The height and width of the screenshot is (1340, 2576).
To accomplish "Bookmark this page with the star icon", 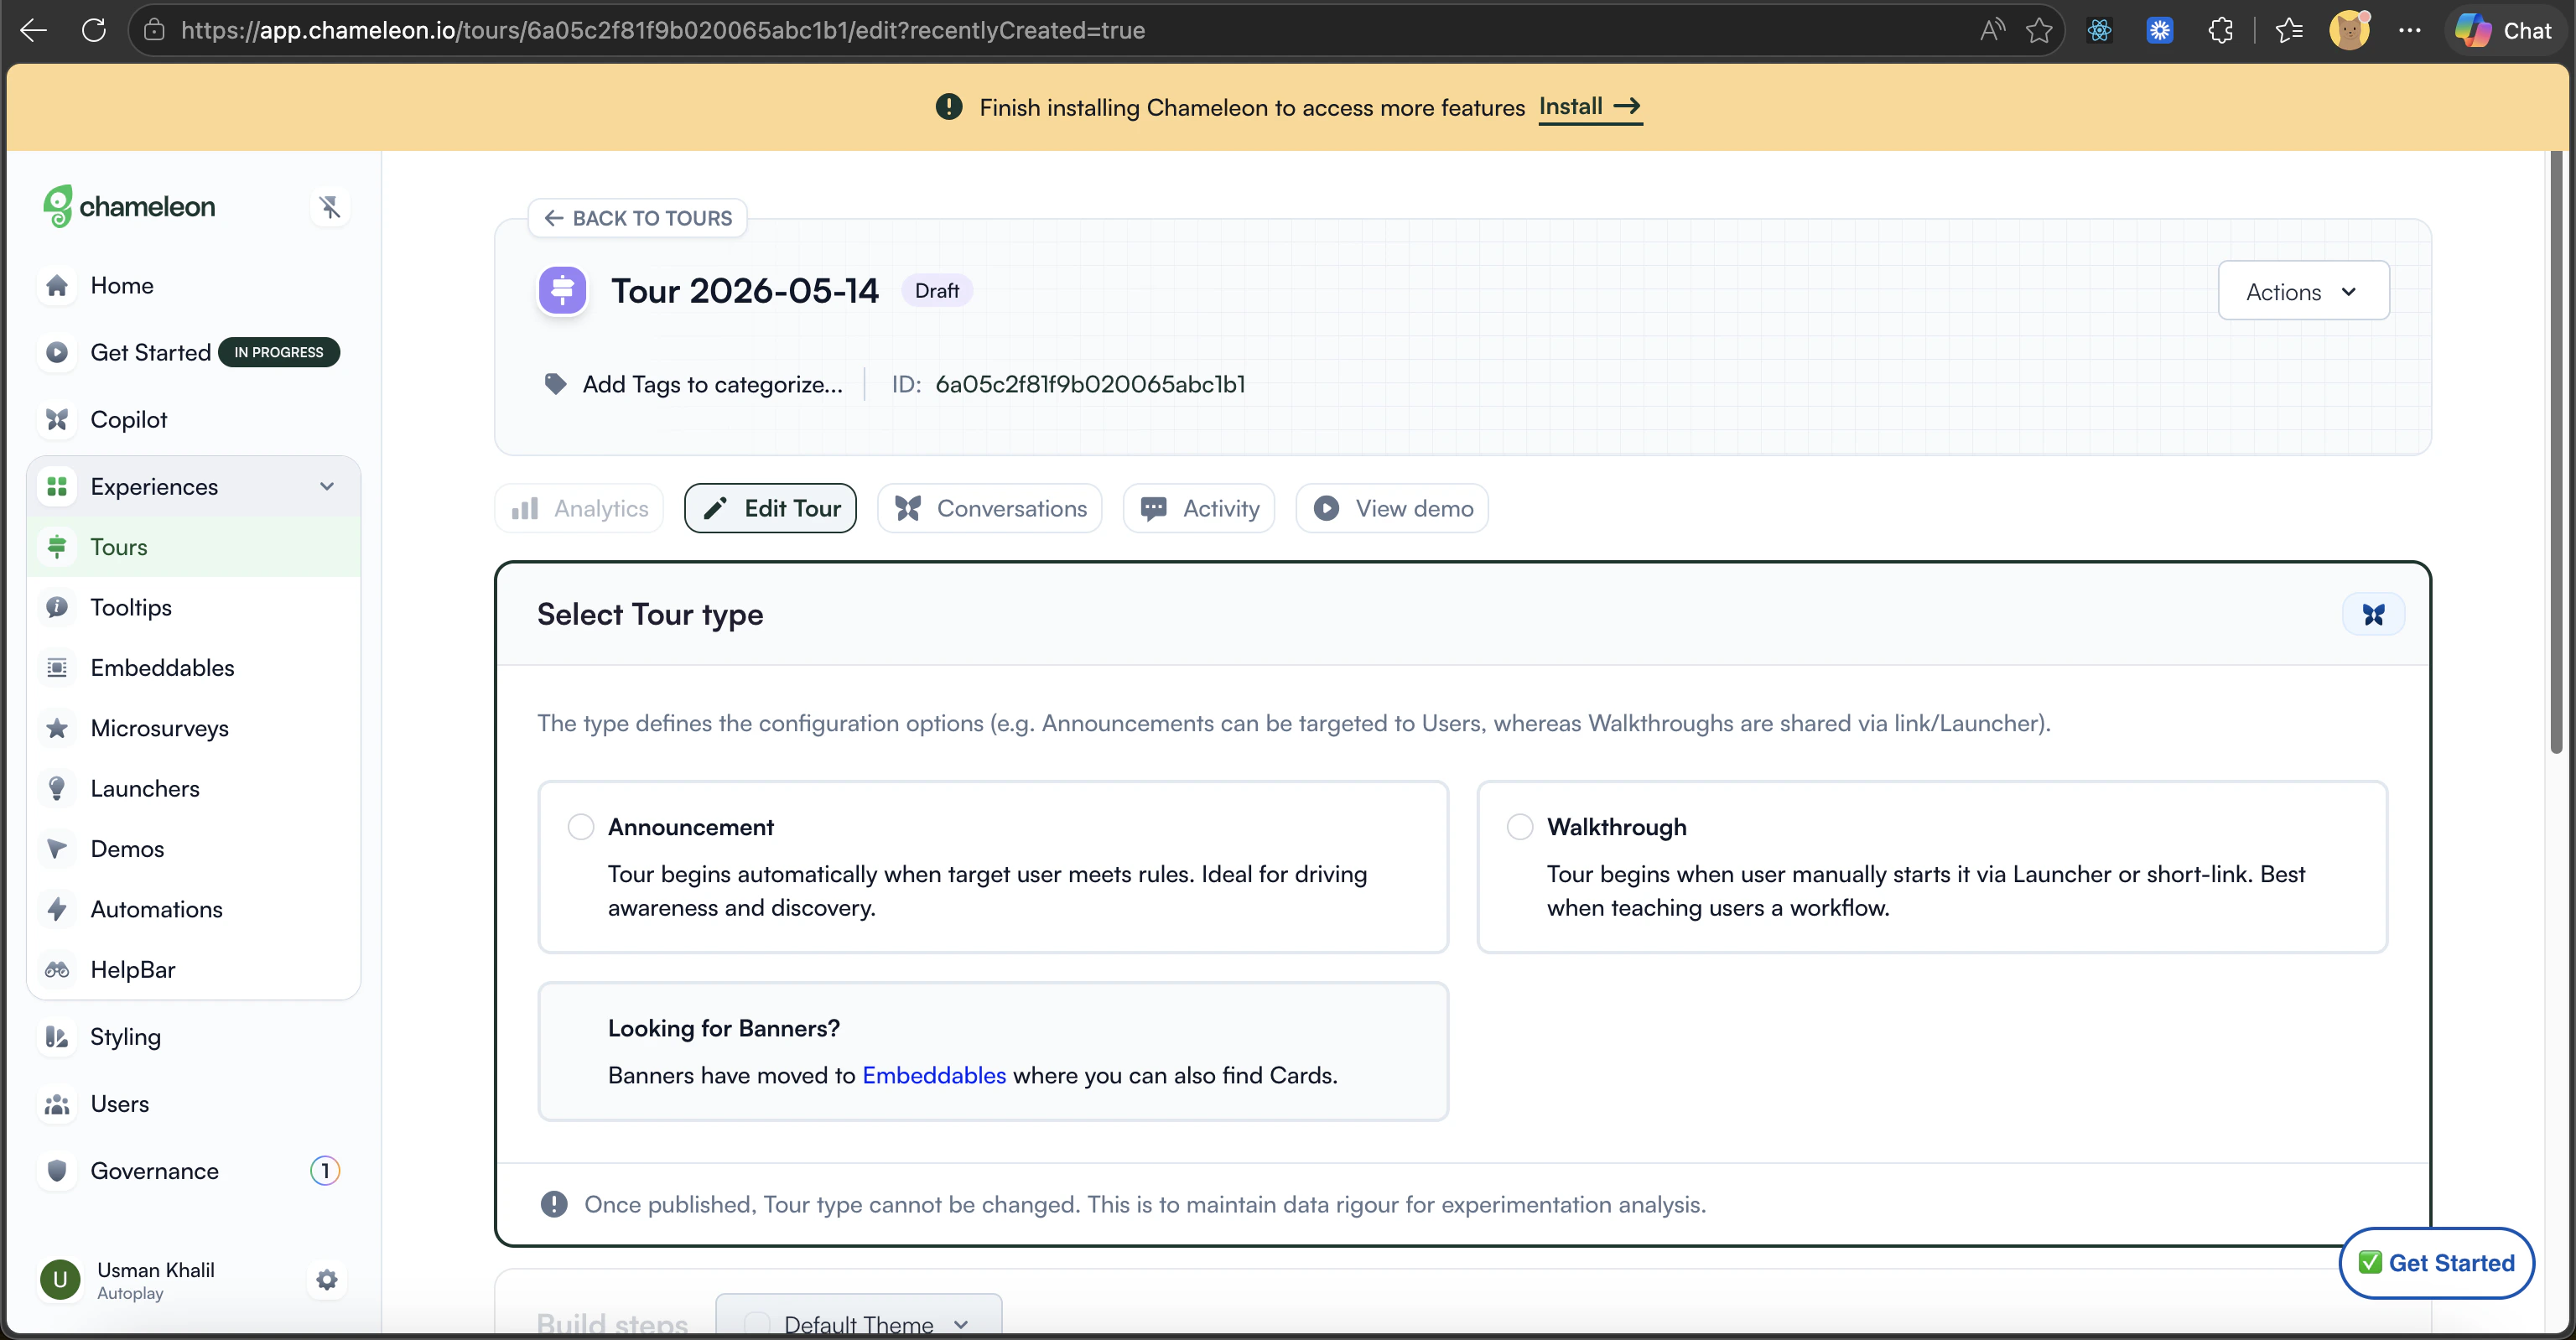I will point(2039,30).
